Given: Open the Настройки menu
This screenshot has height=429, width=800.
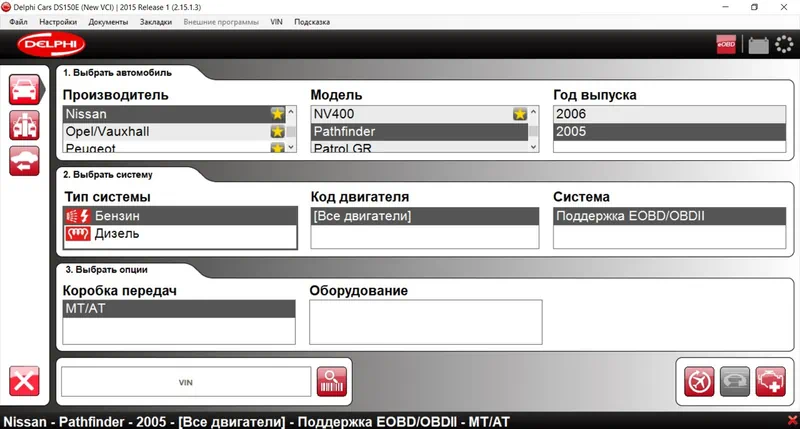Looking at the screenshot, I should pos(58,22).
